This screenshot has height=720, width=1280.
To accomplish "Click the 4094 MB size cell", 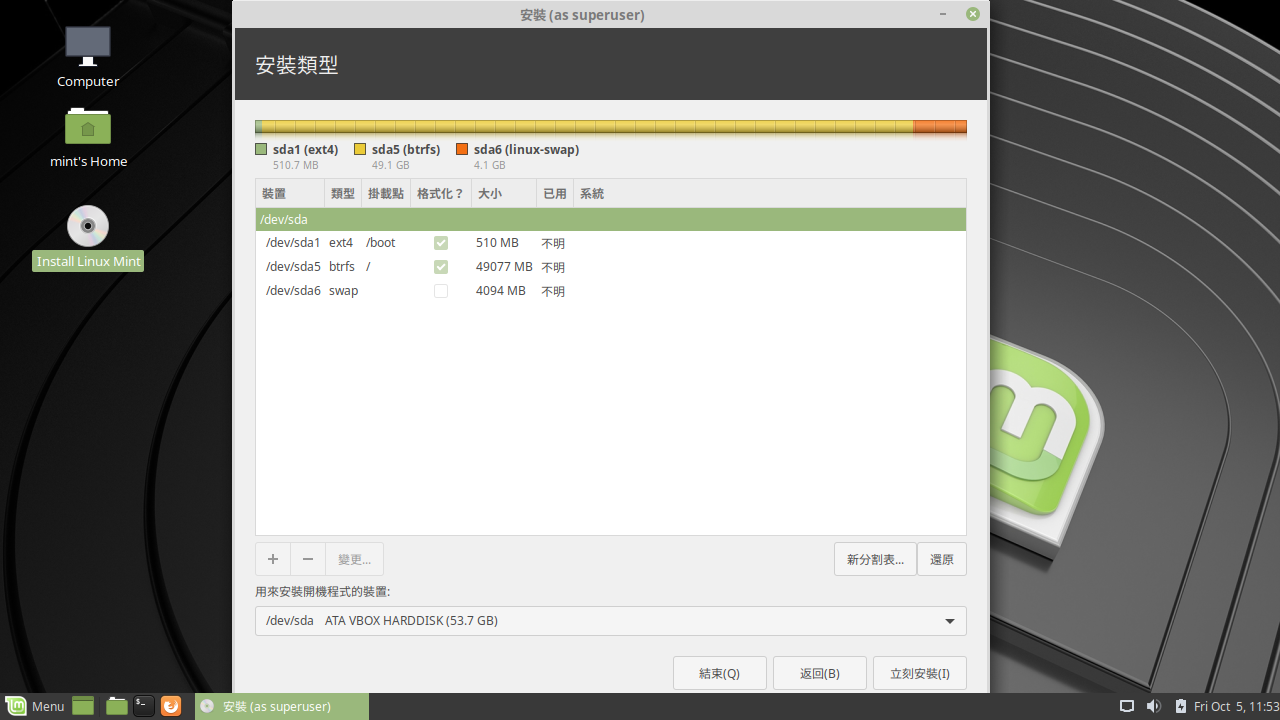I will [501, 291].
